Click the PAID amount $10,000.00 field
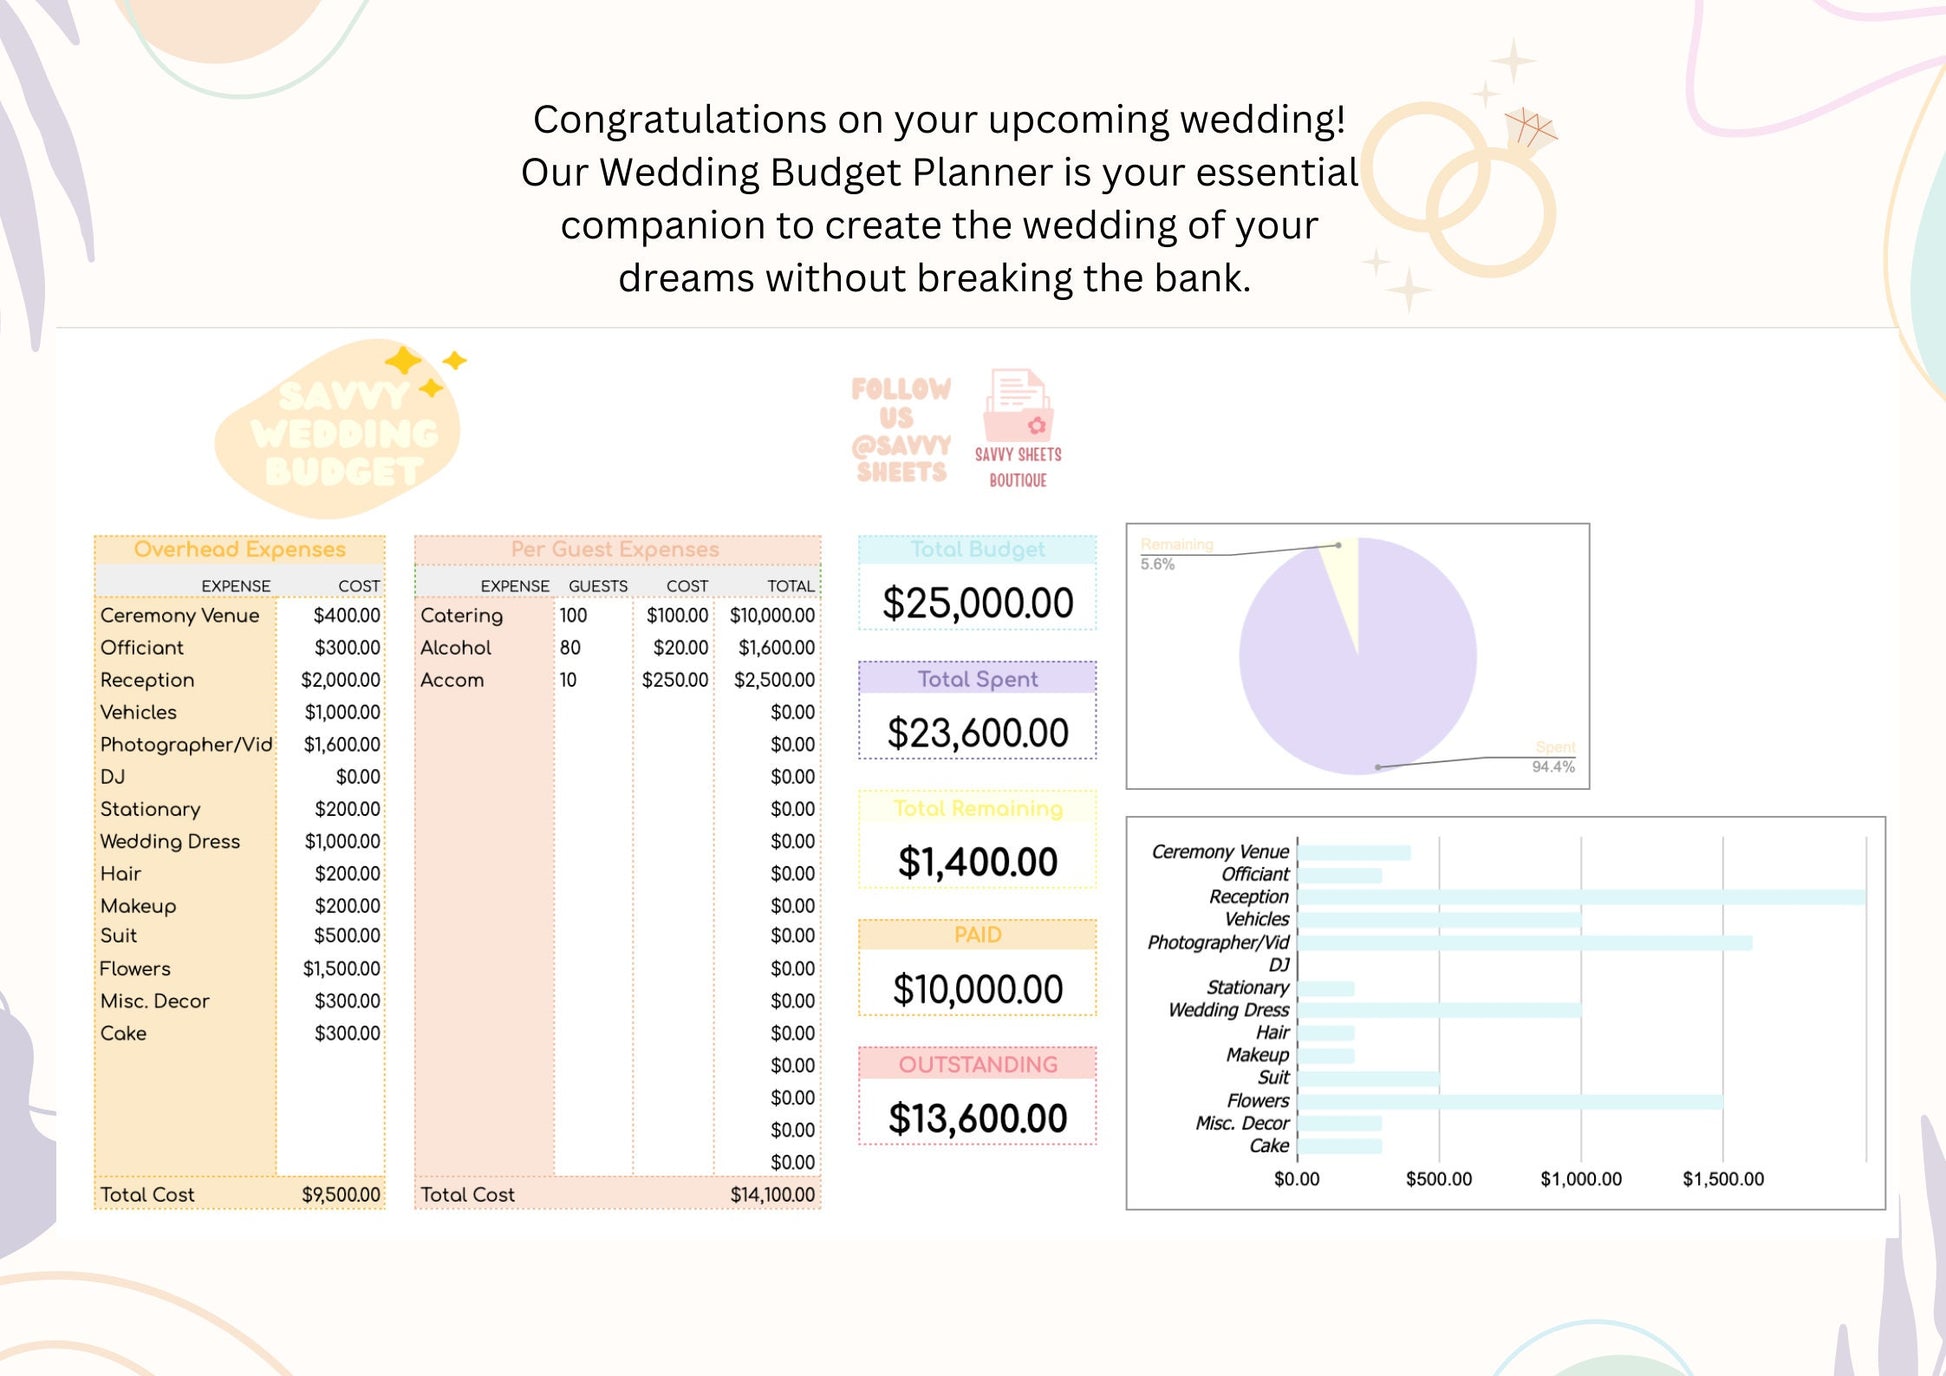Viewport: 1946px width, 1376px height. [977, 989]
